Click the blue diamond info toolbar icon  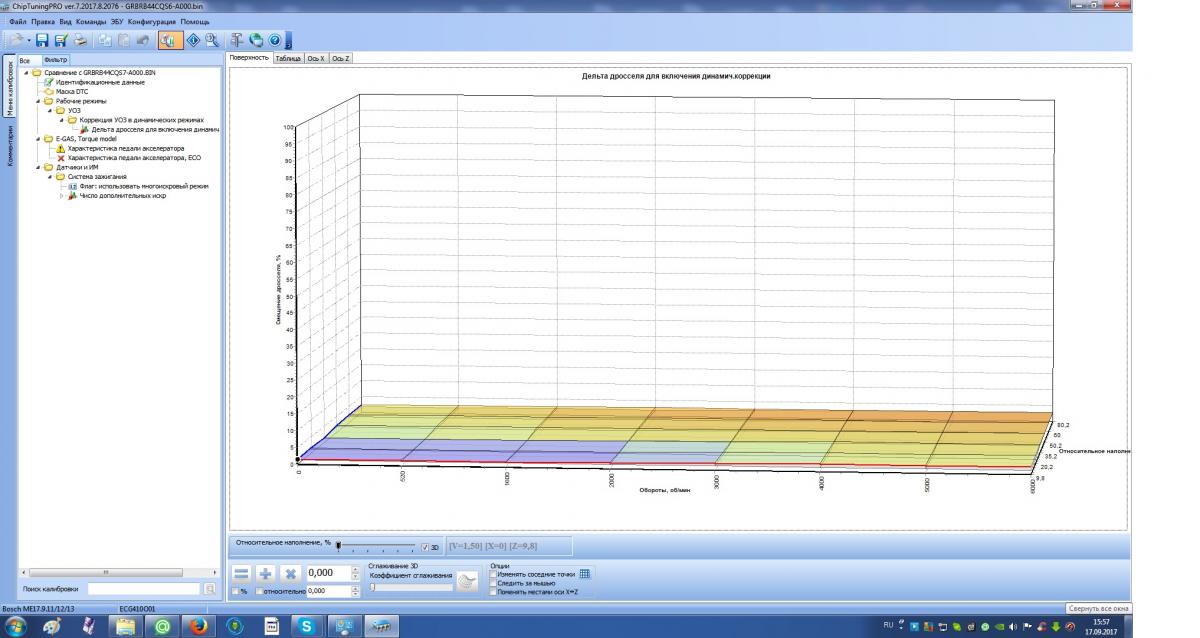pyautogui.click(x=193, y=41)
